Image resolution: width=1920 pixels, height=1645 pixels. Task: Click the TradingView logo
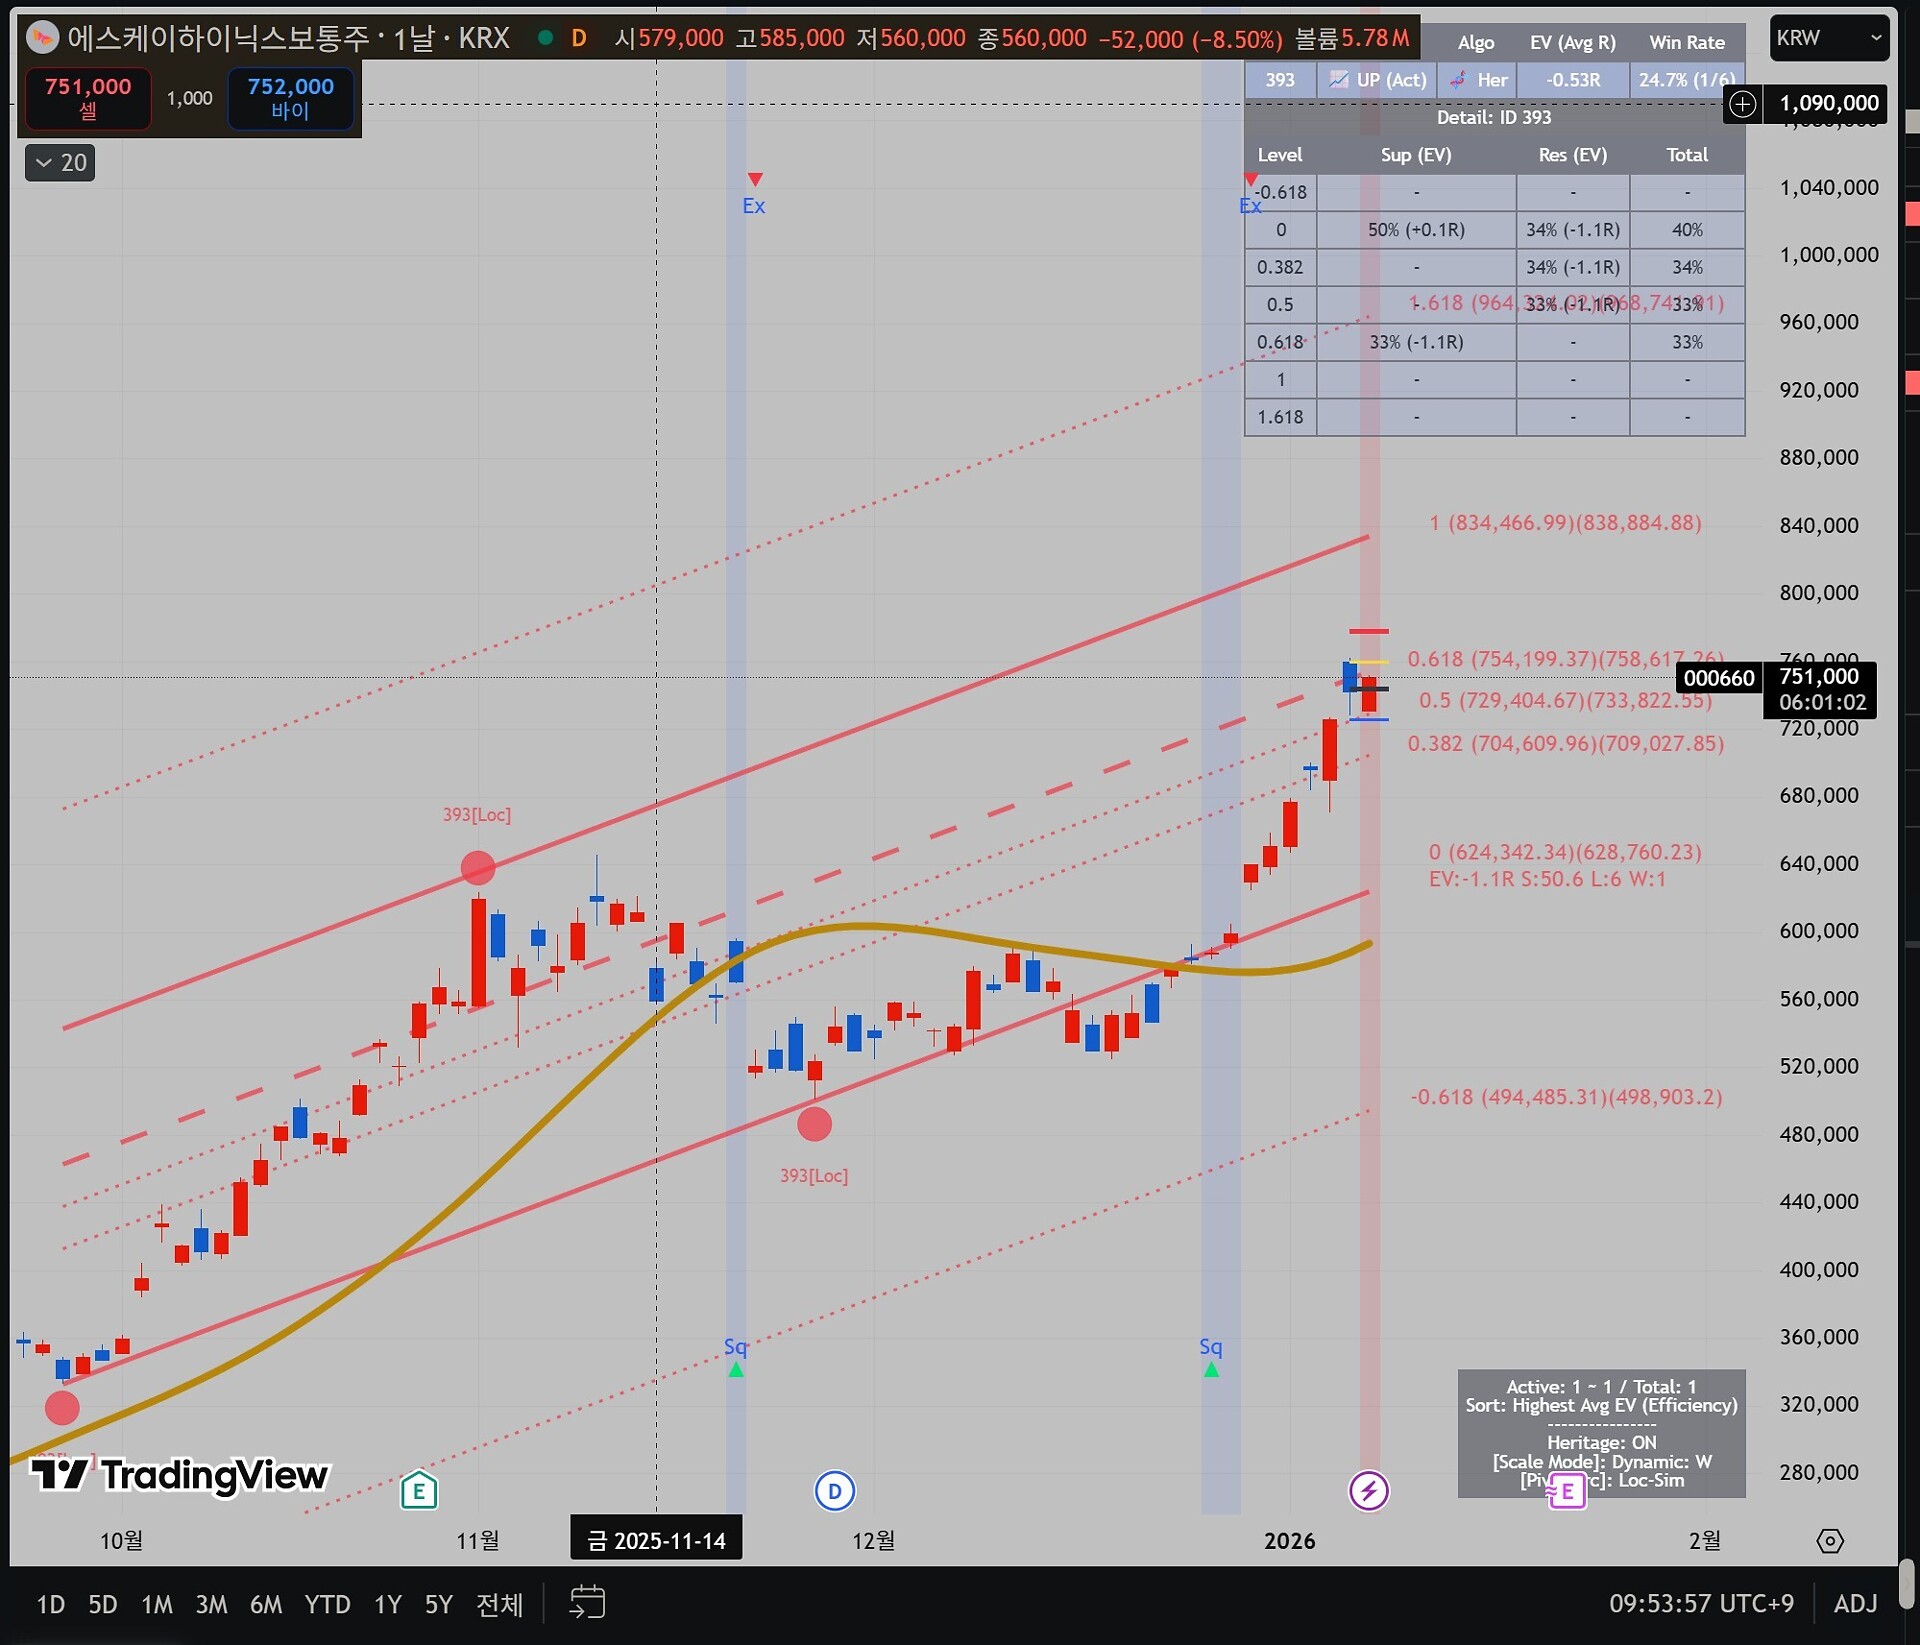(x=180, y=1475)
